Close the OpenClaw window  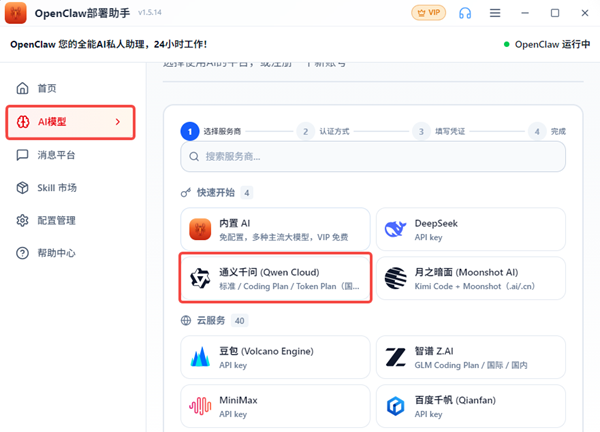click(x=585, y=13)
